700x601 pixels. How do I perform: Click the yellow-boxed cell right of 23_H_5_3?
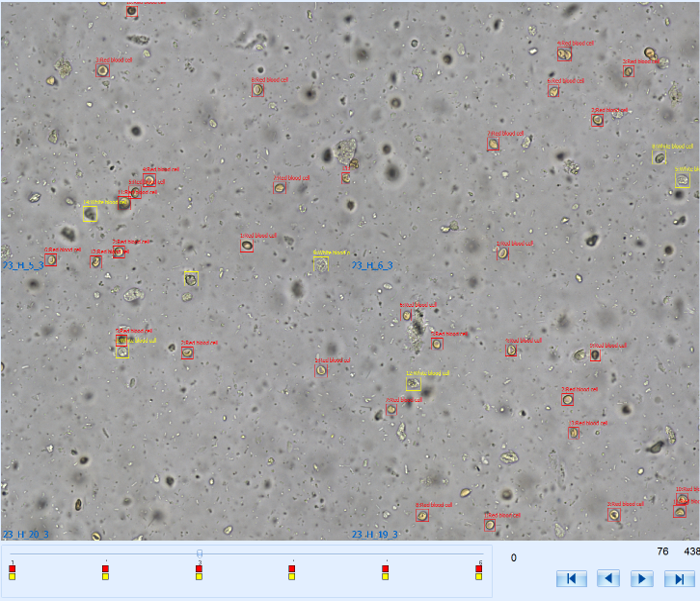click(191, 278)
